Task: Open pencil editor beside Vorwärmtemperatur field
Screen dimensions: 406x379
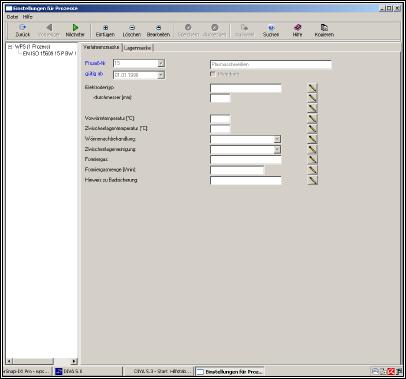Action: pos(312,118)
